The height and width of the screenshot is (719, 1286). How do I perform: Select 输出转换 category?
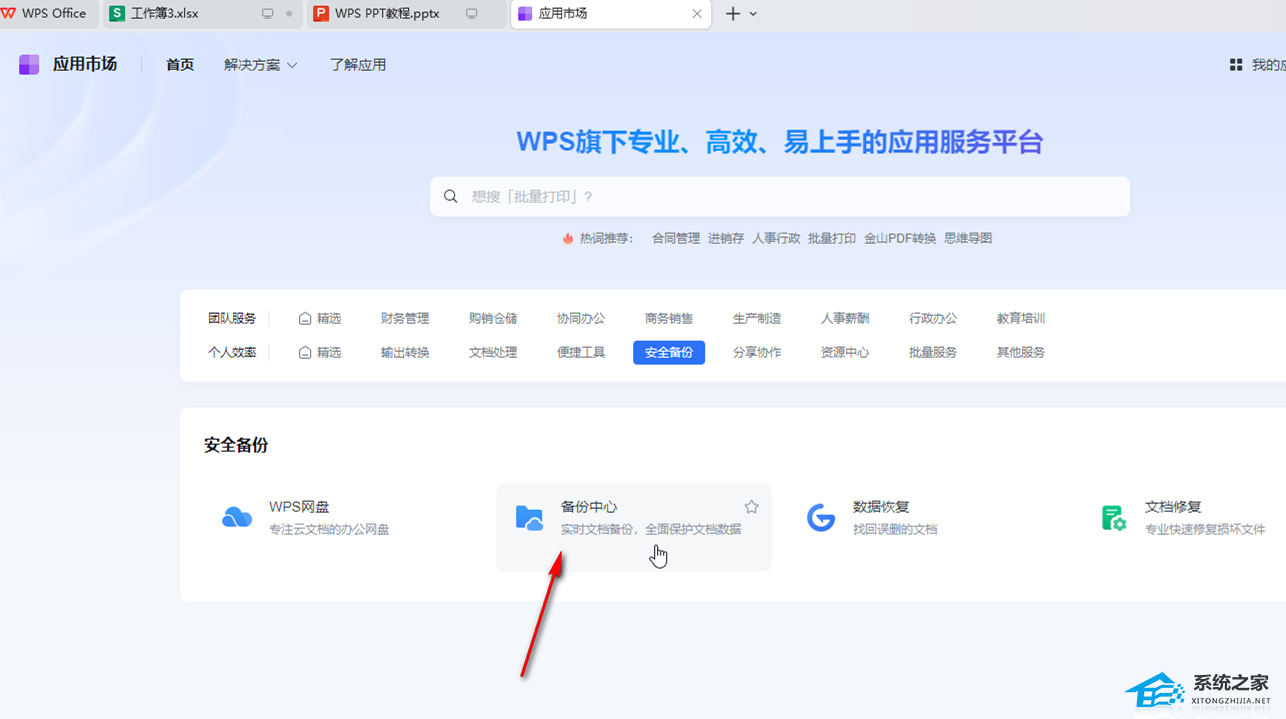coord(405,353)
